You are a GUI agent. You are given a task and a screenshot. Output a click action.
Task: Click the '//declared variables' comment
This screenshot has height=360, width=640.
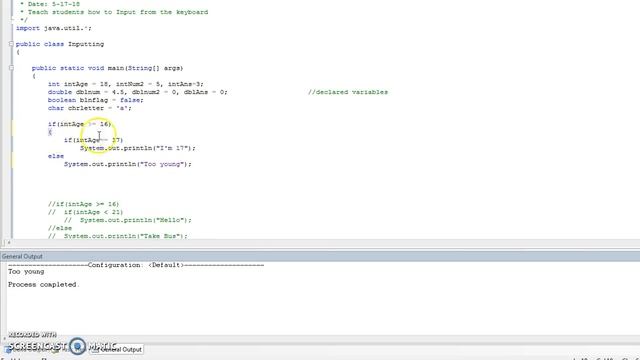[x=348, y=92]
